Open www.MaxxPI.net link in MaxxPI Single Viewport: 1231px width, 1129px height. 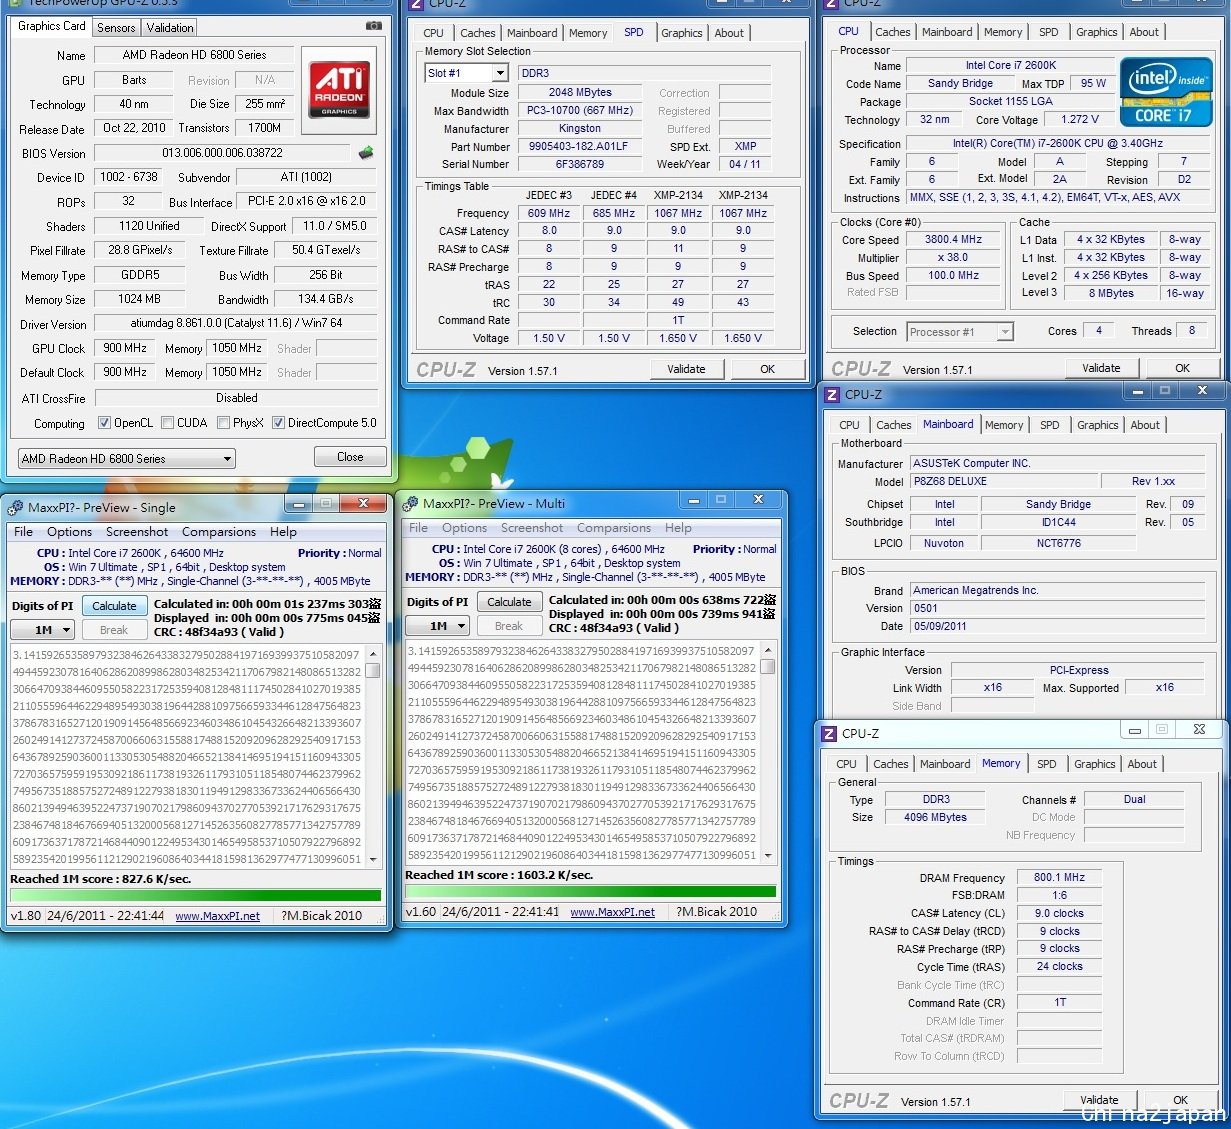coord(217,916)
